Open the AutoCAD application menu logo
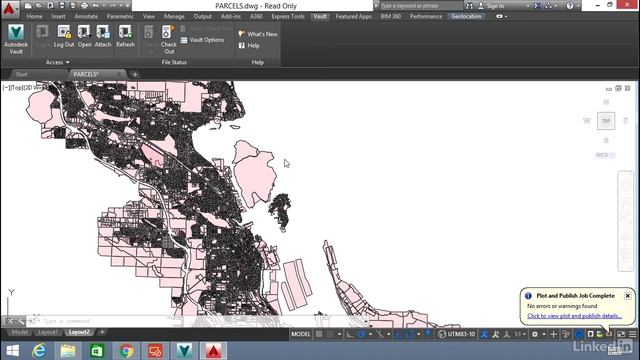Screen dimensions: 640x360 tap(9, 8)
